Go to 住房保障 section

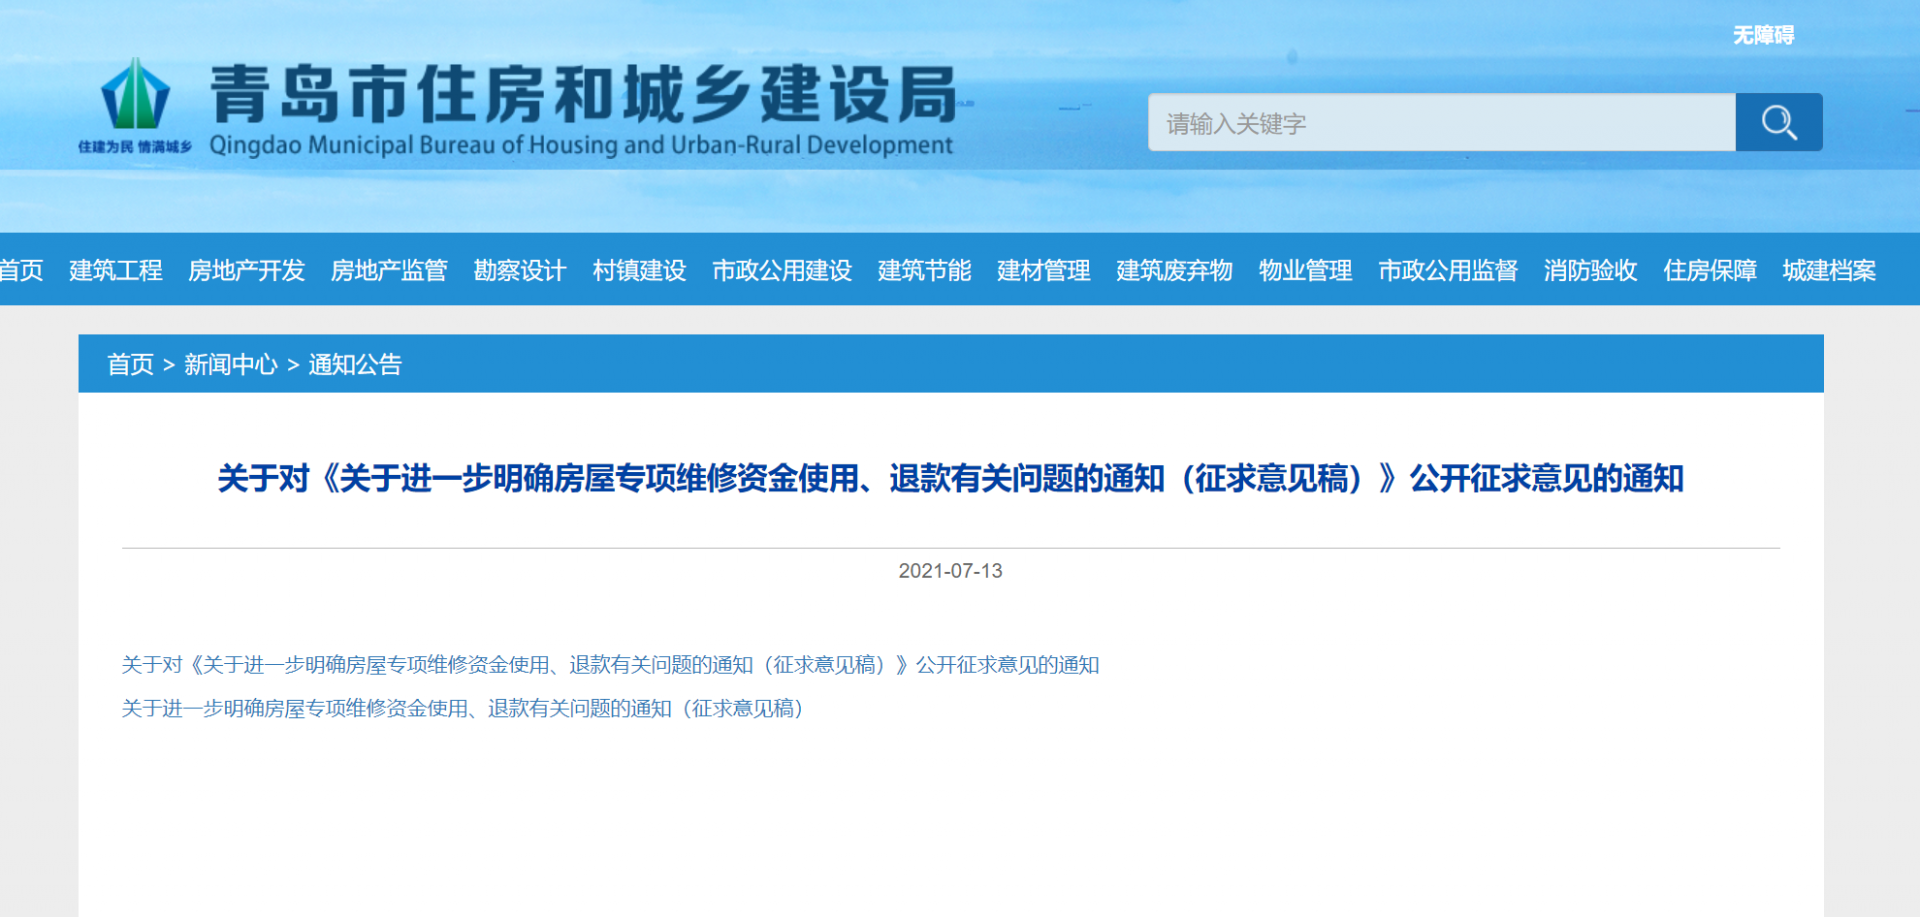point(1710,271)
